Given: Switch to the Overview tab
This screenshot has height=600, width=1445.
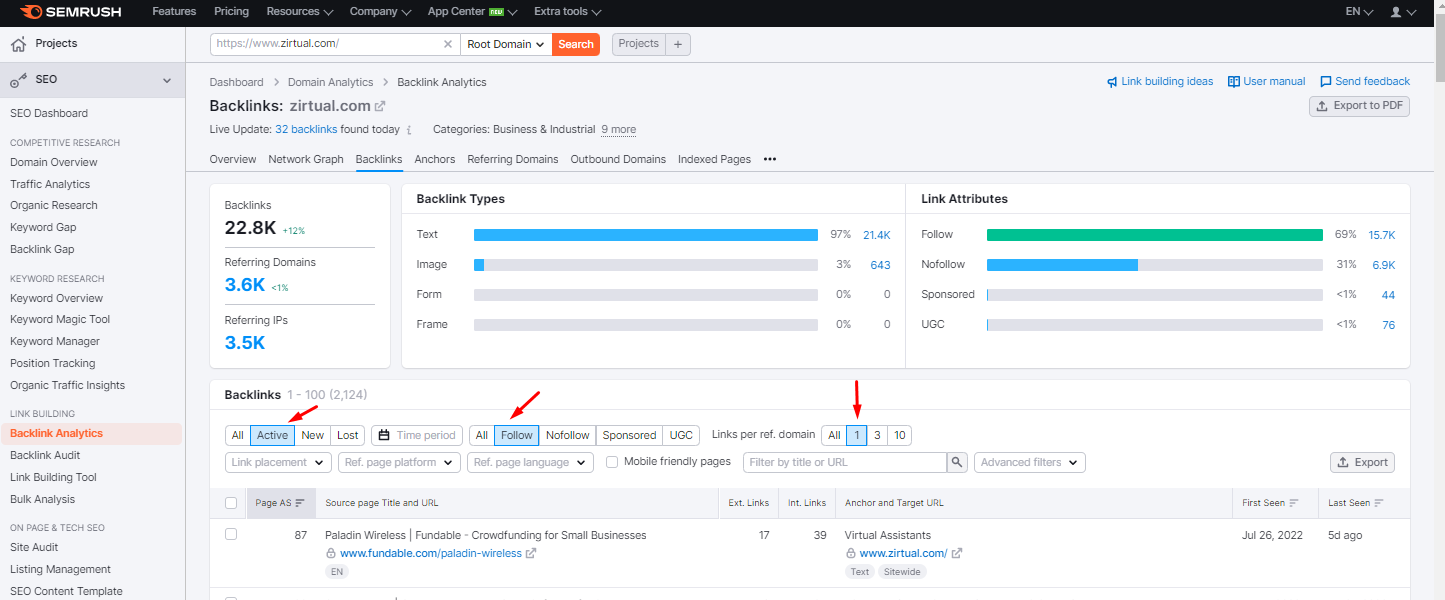Looking at the screenshot, I should coord(233,159).
